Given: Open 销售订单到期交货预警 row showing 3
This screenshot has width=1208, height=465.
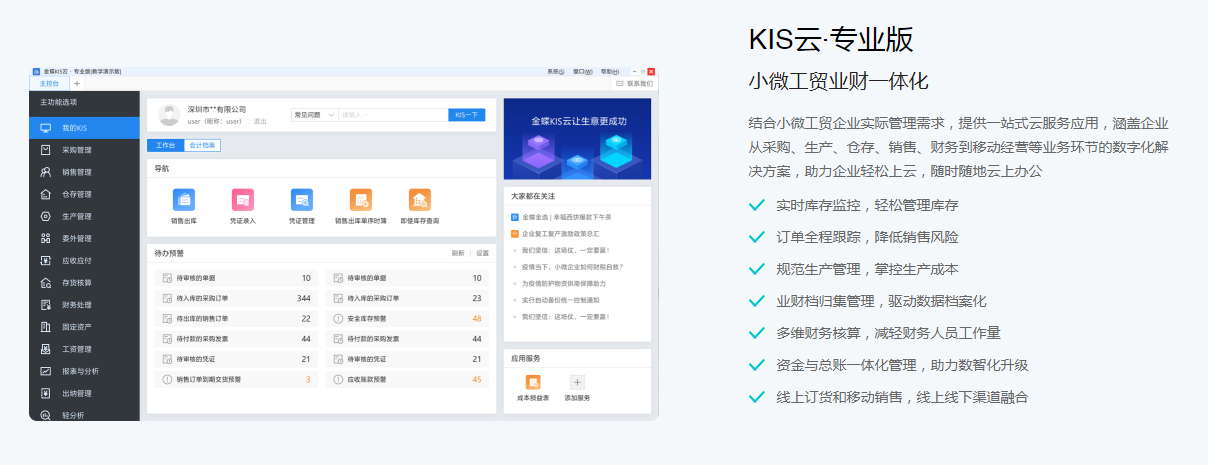Looking at the screenshot, I should click(x=236, y=379).
